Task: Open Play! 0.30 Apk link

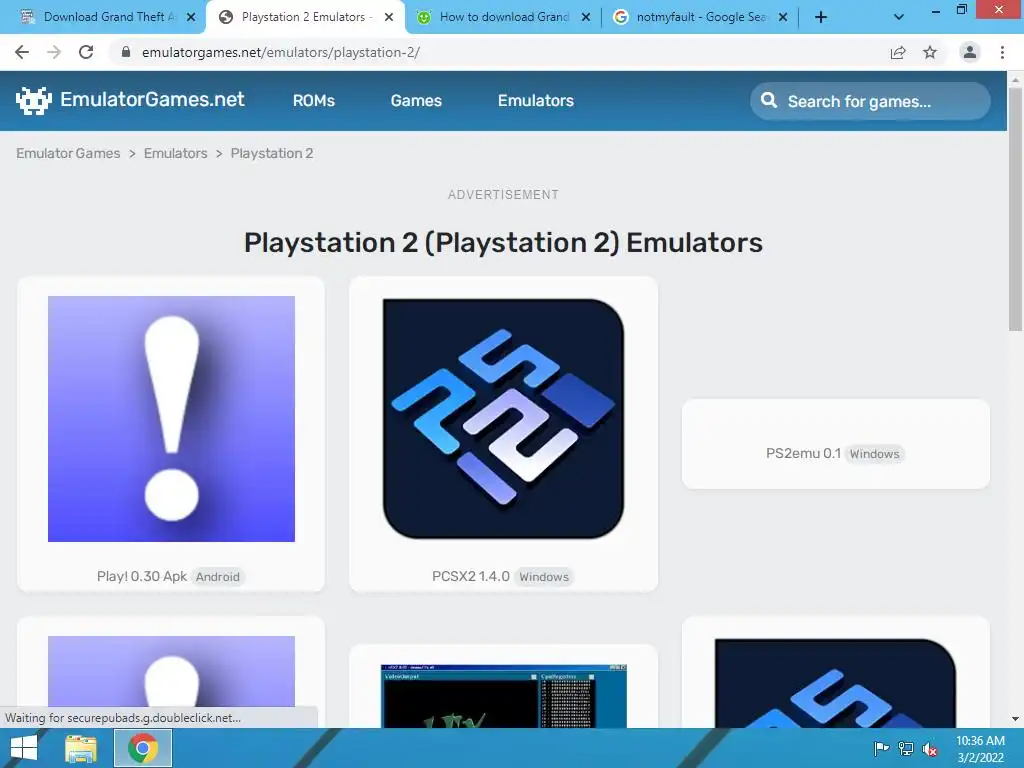Action: pos(142,577)
